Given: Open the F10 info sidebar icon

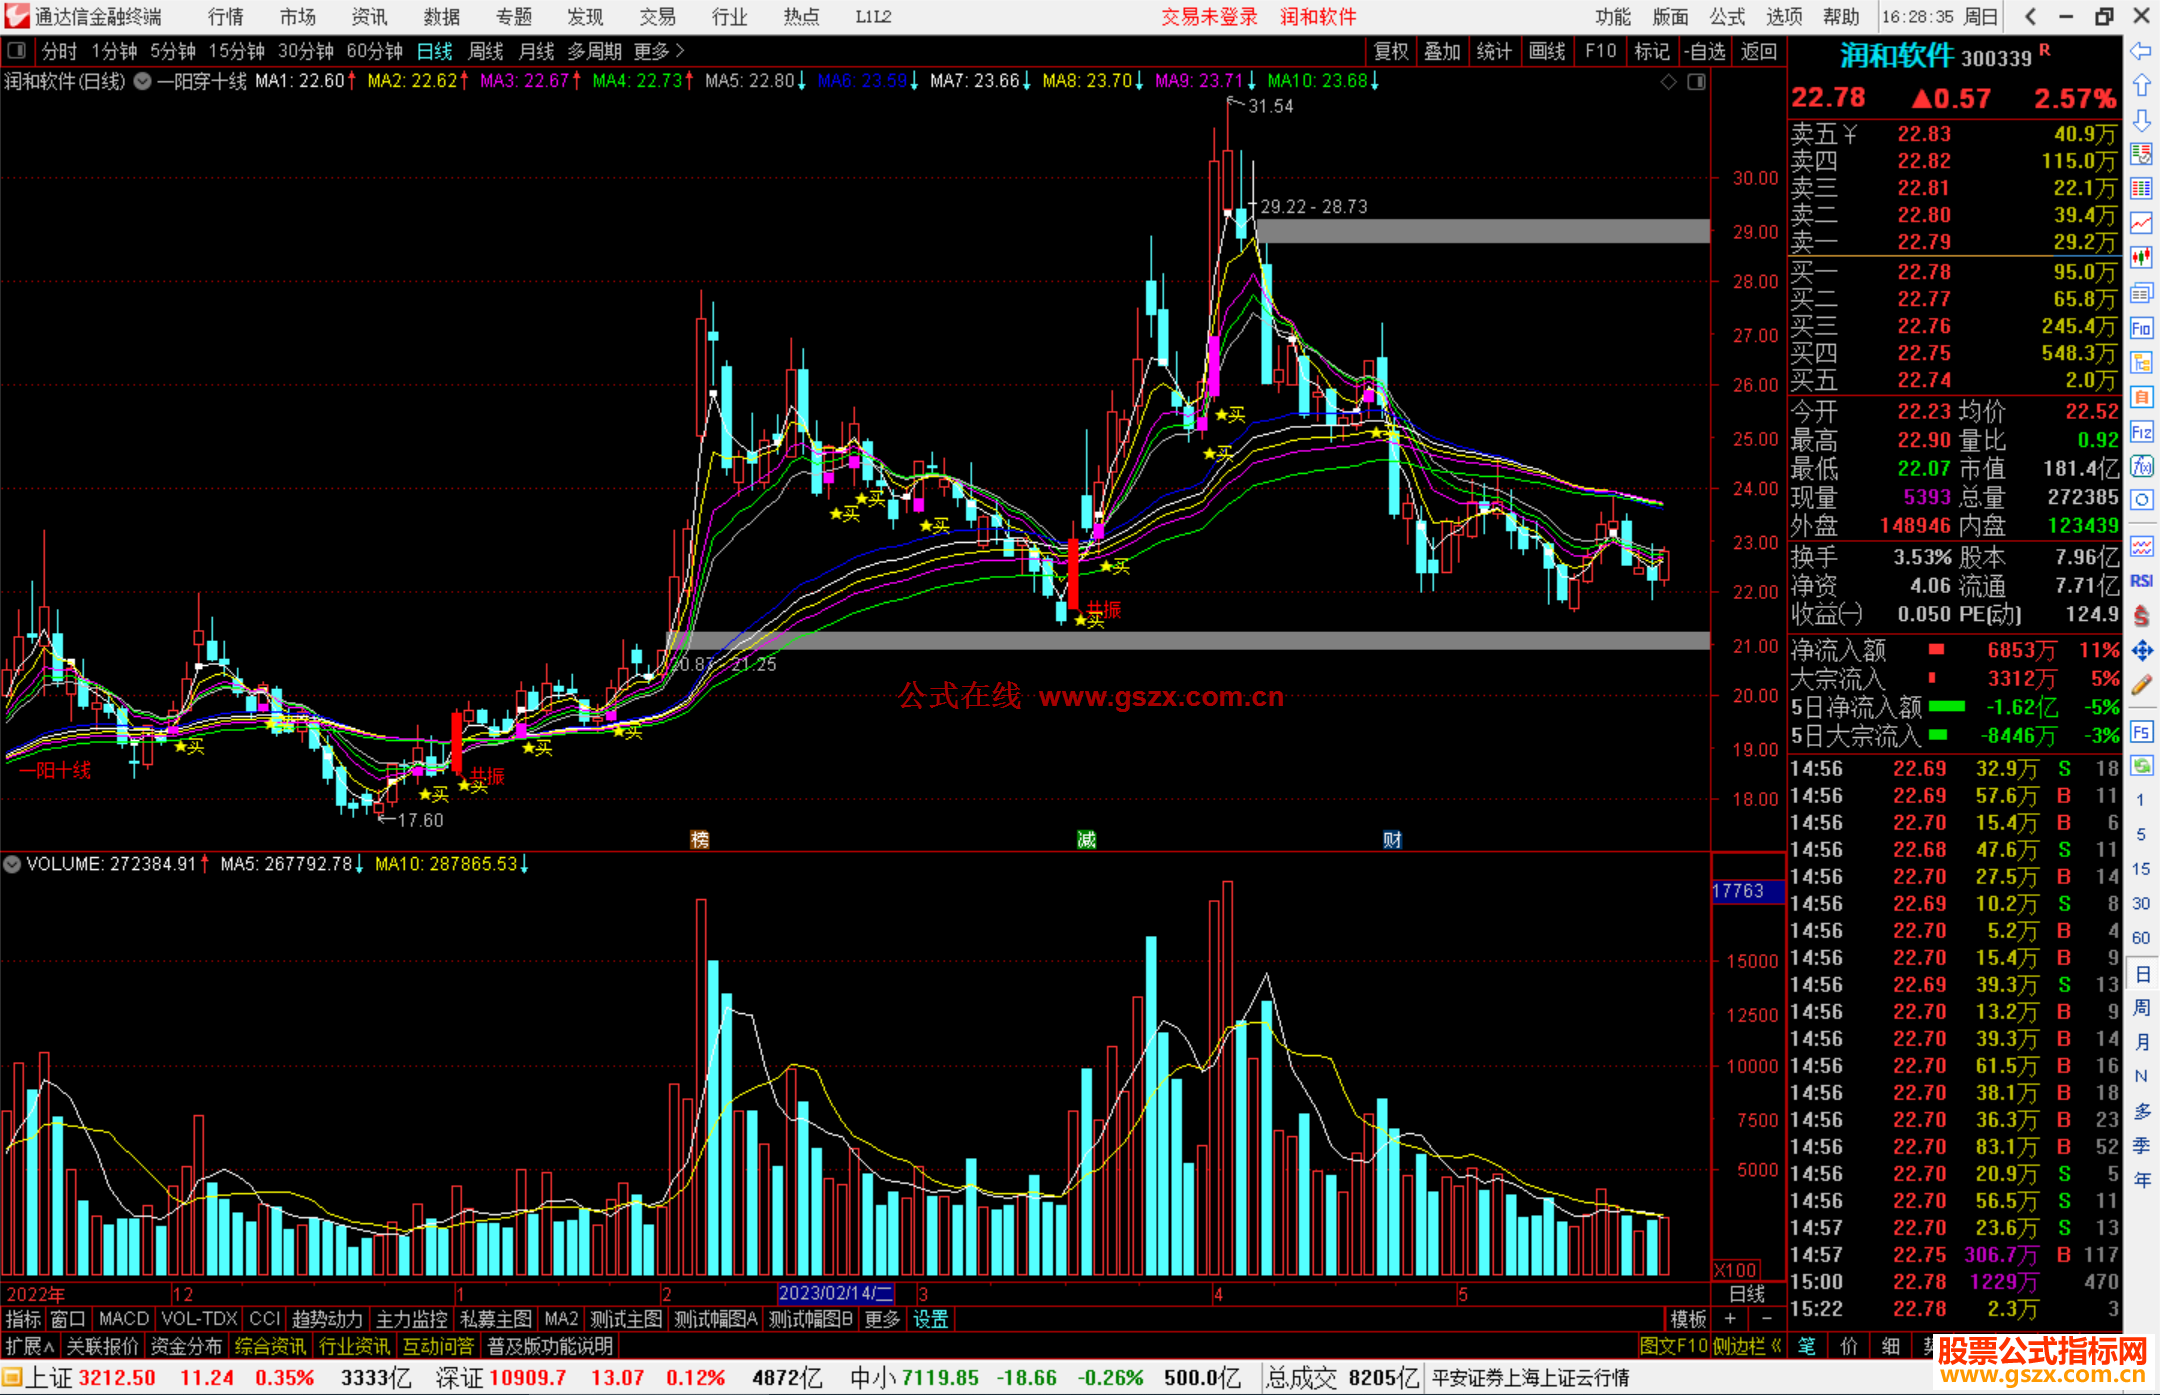Looking at the screenshot, I should click(2141, 328).
